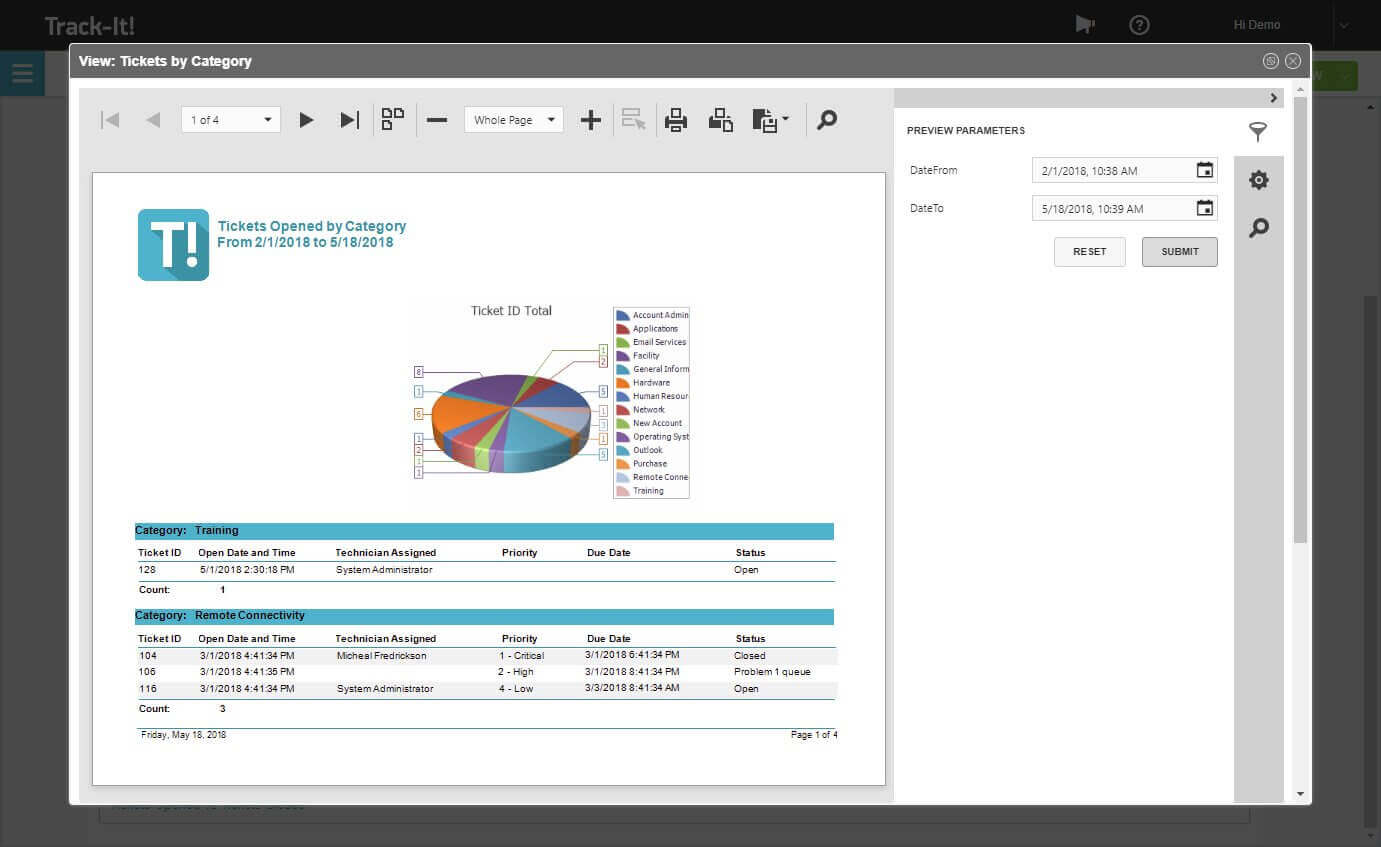Jump to last report page
Viewport: 1381px width, 847px height.
(x=349, y=120)
